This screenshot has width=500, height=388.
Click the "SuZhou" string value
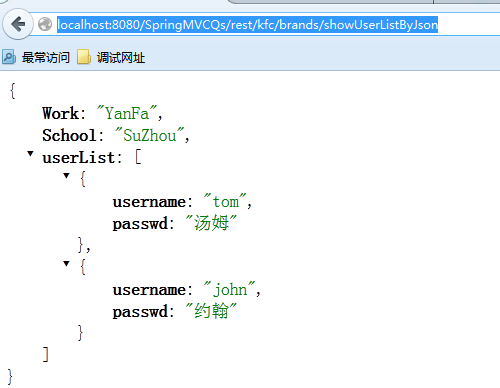click(149, 135)
